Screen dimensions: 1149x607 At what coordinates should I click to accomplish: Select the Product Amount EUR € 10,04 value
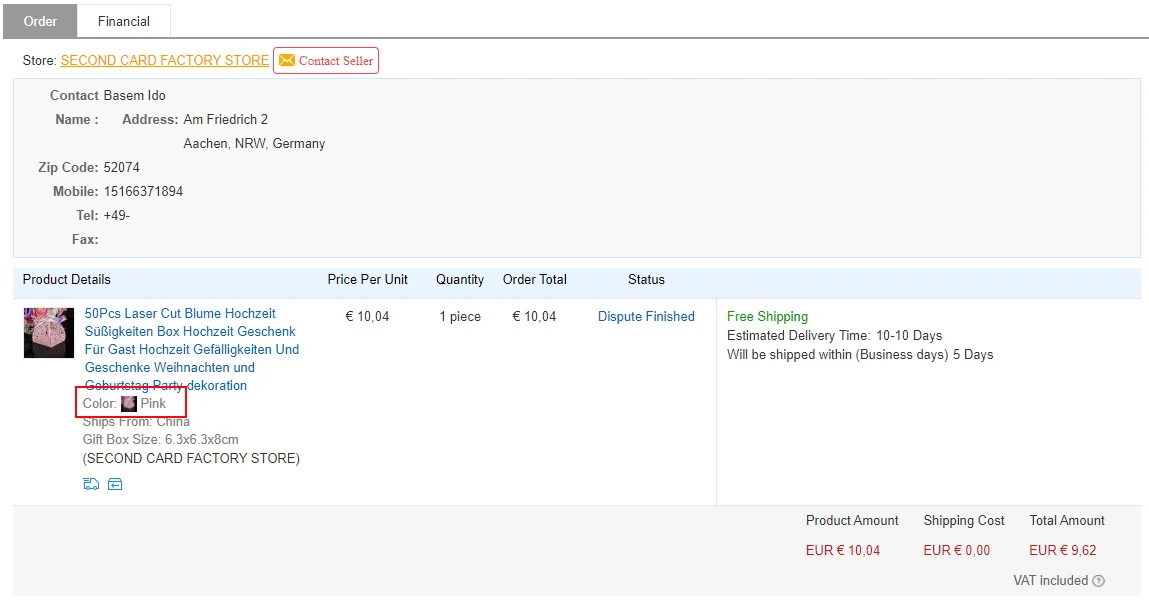[843, 550]
